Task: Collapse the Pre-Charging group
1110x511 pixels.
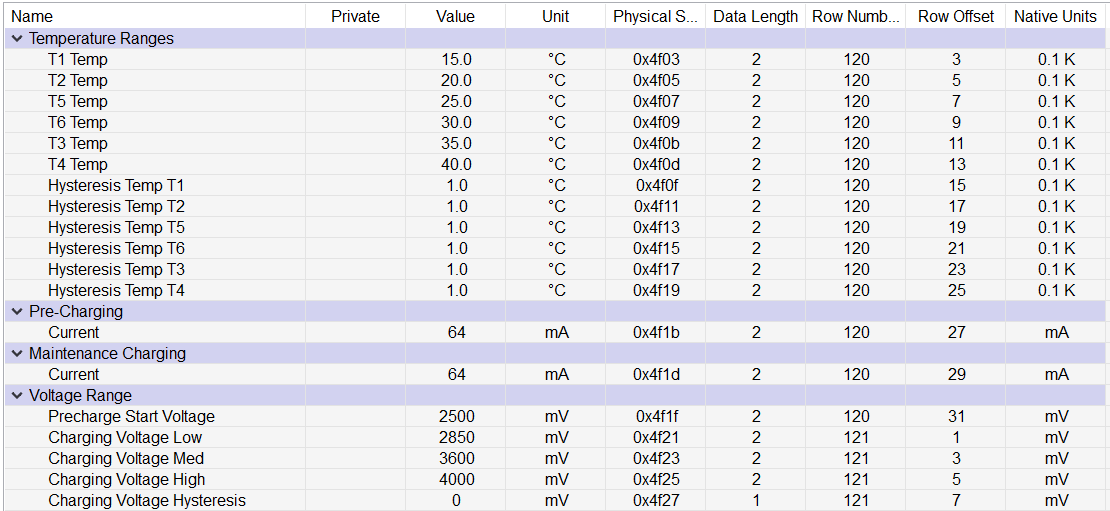Action: 17,312
